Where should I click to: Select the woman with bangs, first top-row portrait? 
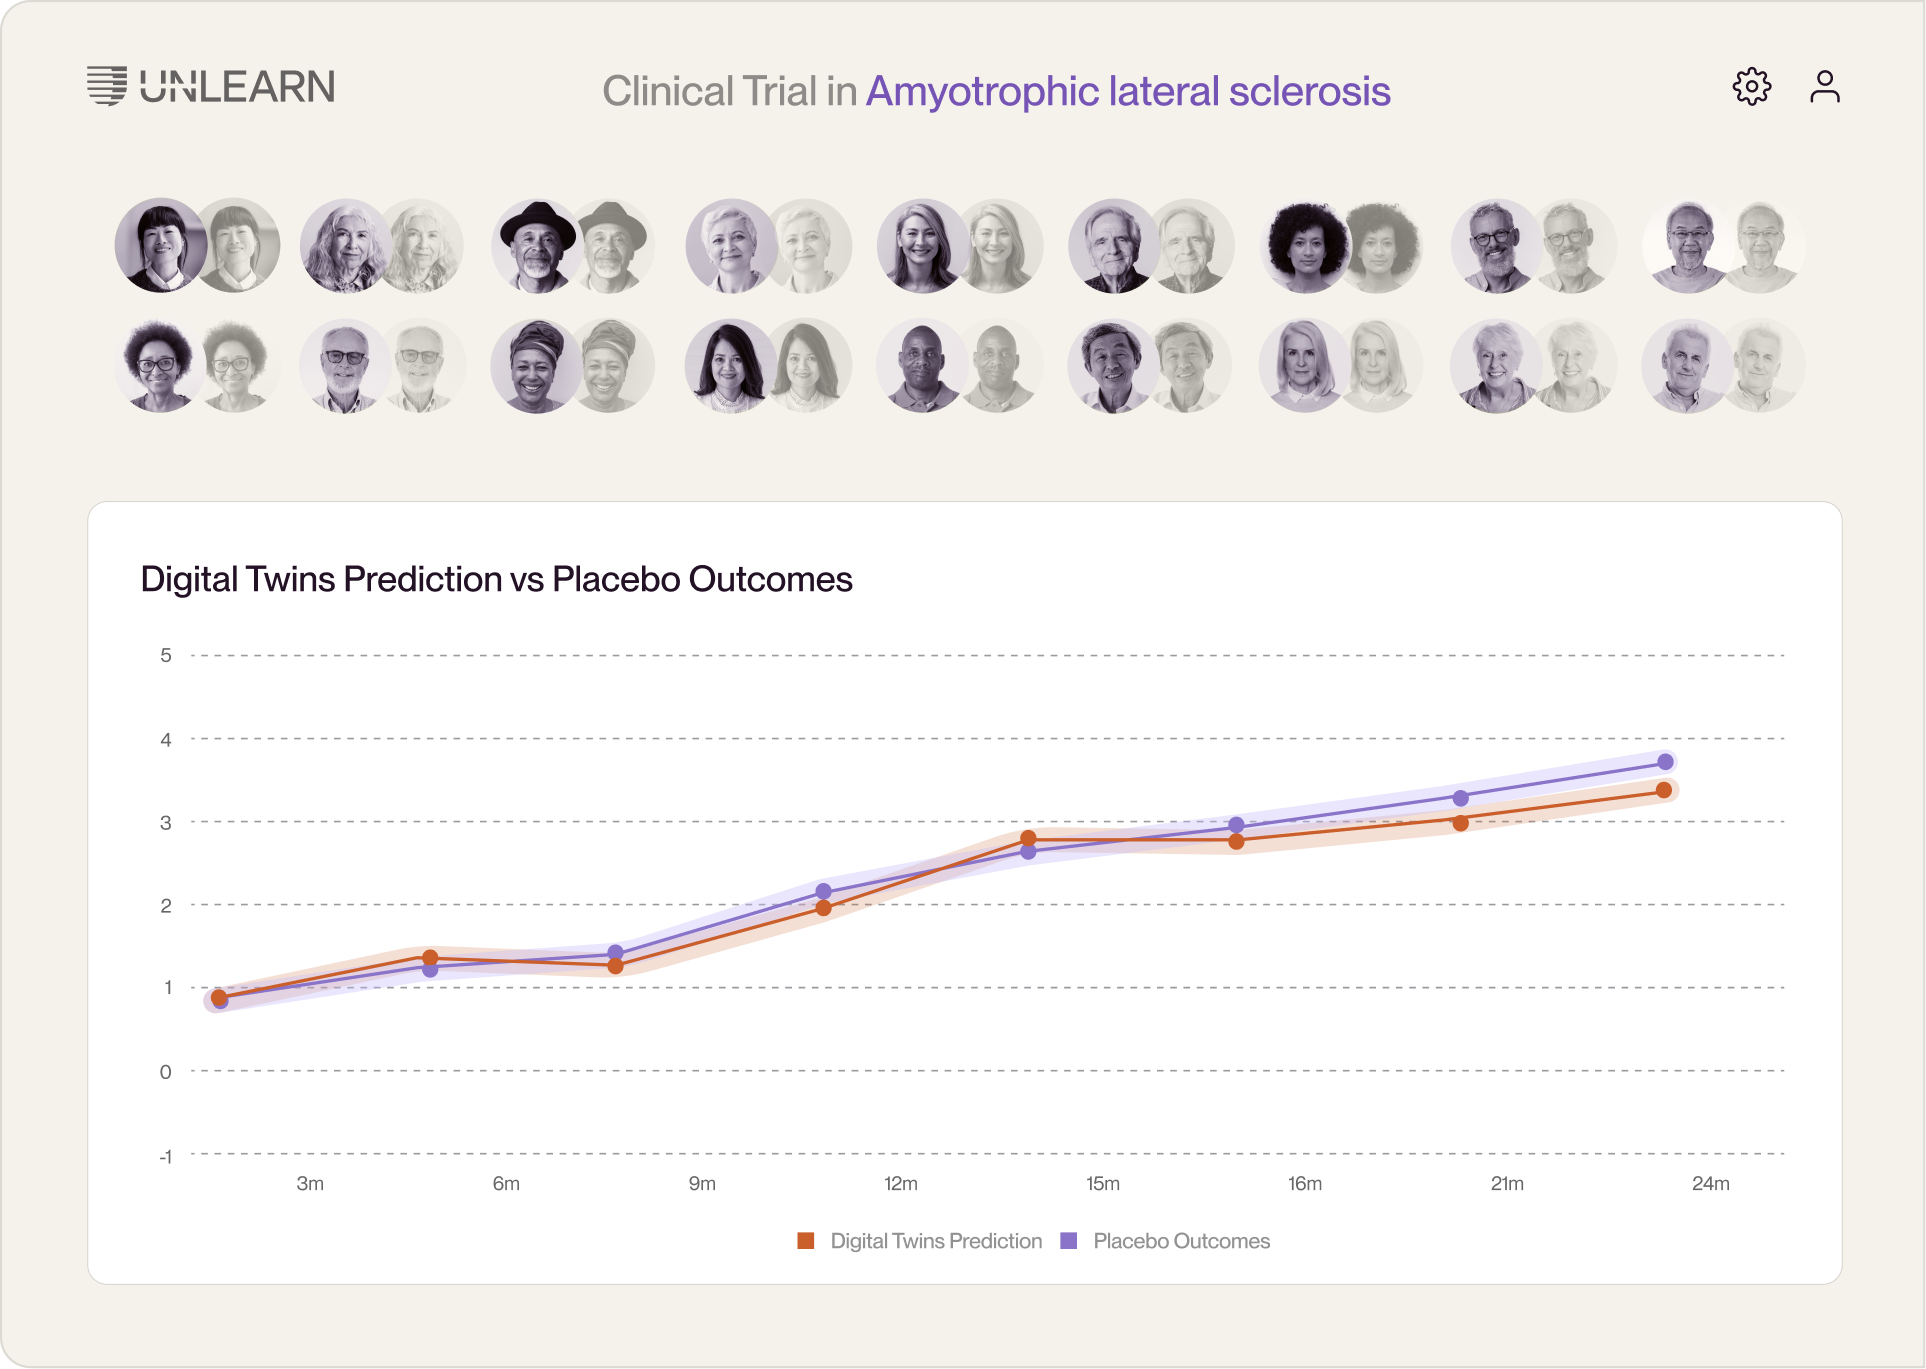click(x=161, y=246)
